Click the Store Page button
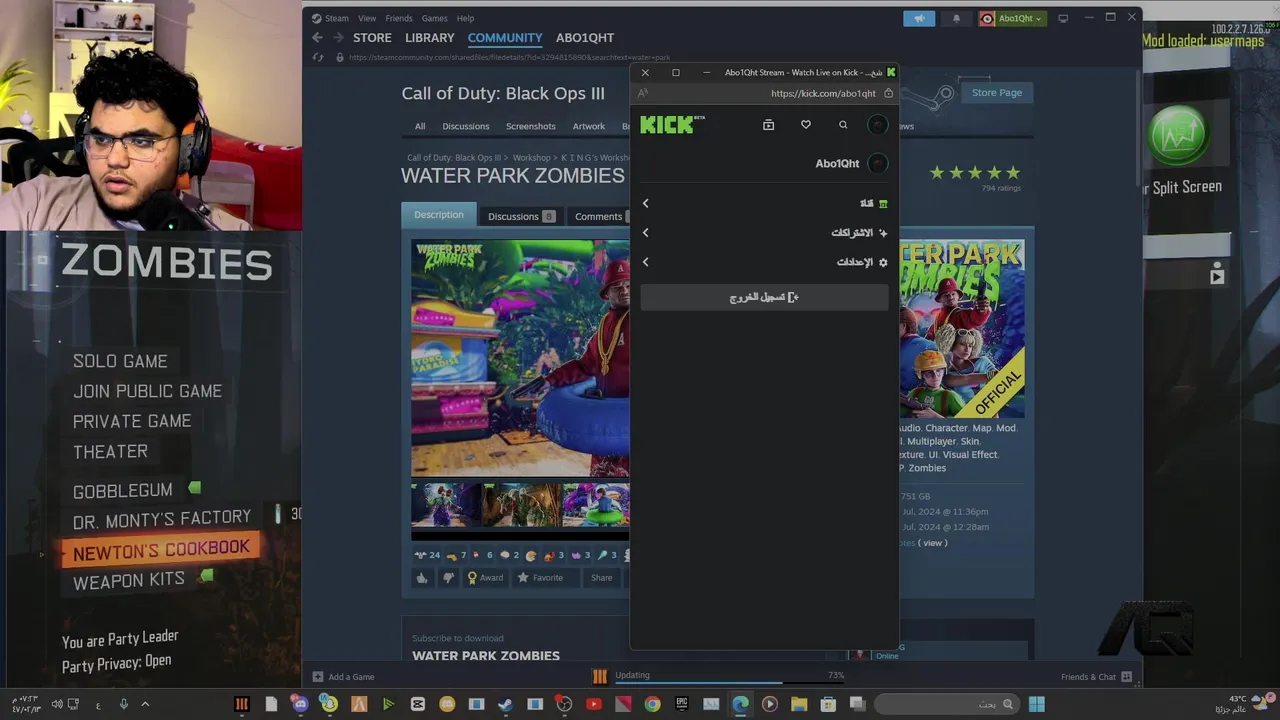Viewport: 1280px width, 720px height. point(997,92)
